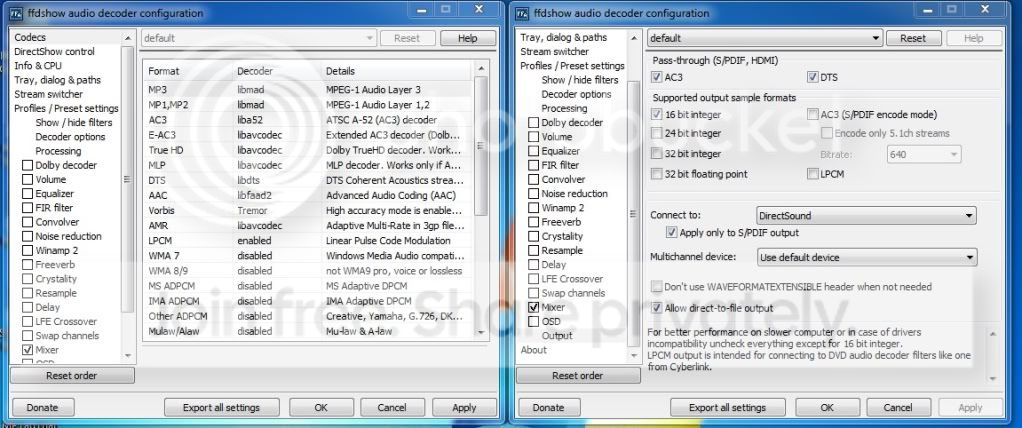Click right window tree scrollbar
Screen dimensions: 1022x428
coord(632,214)
